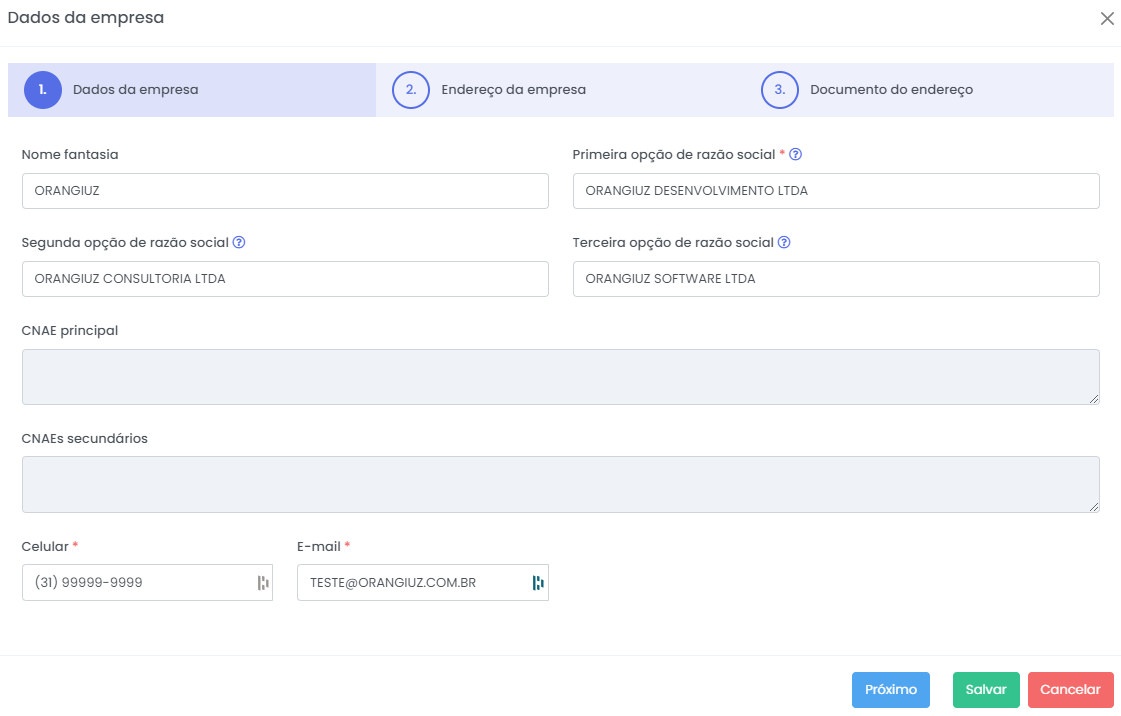The height and width of the screenshot is (716, 1121).
Task: Focus the Celular phone number field
Action: coord(147,583)
